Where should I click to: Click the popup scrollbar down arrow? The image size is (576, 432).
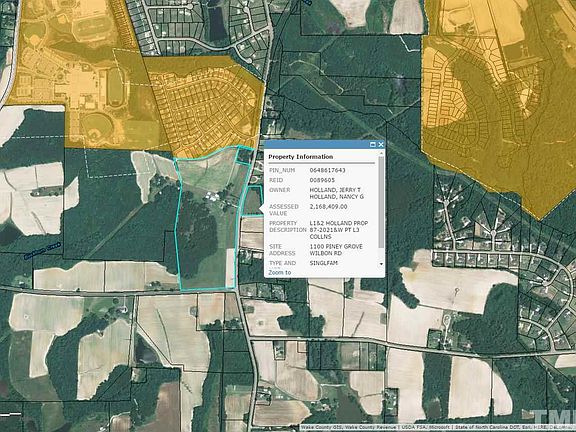pos(381,264)
